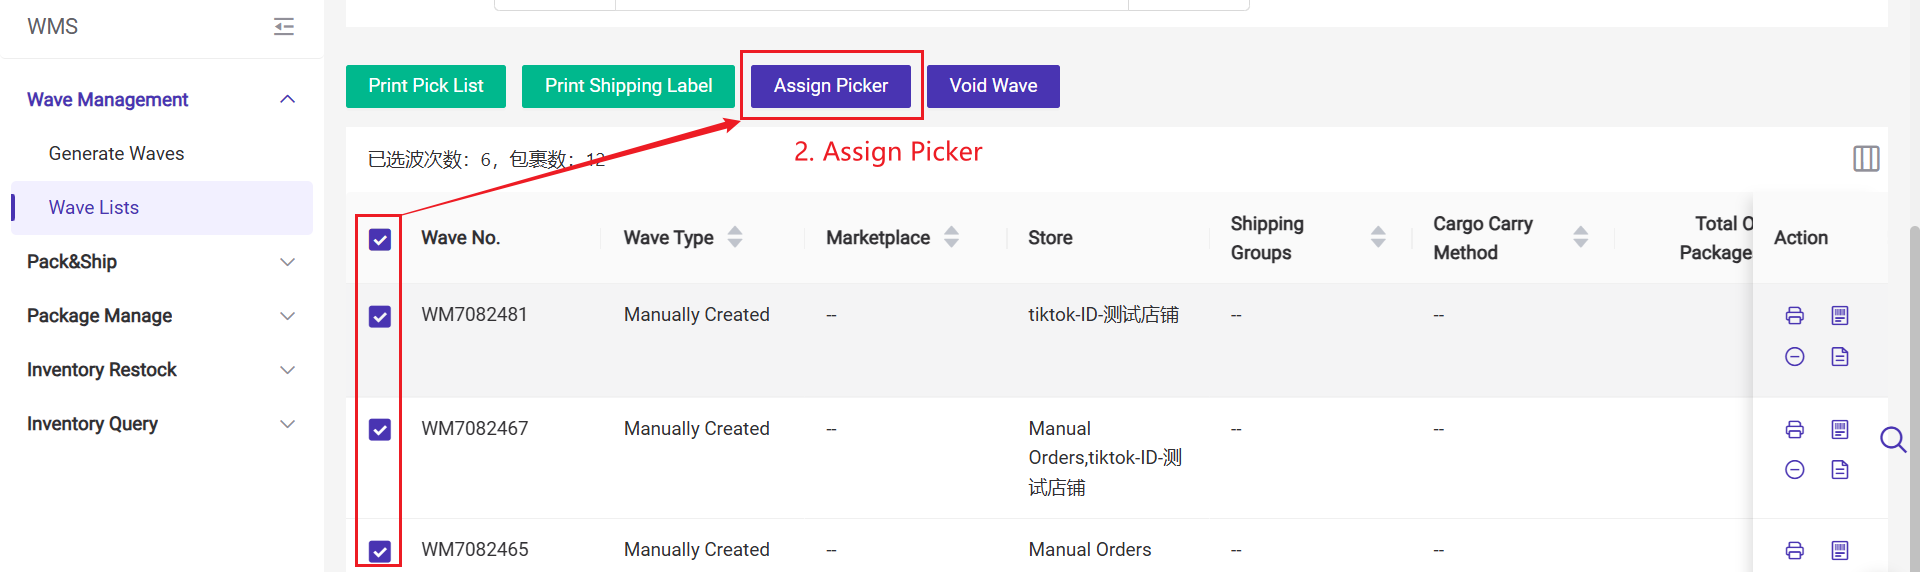The image size is (1920, 572).
Task: Toggle the select-all header checkbox
Action: point(380,240)
